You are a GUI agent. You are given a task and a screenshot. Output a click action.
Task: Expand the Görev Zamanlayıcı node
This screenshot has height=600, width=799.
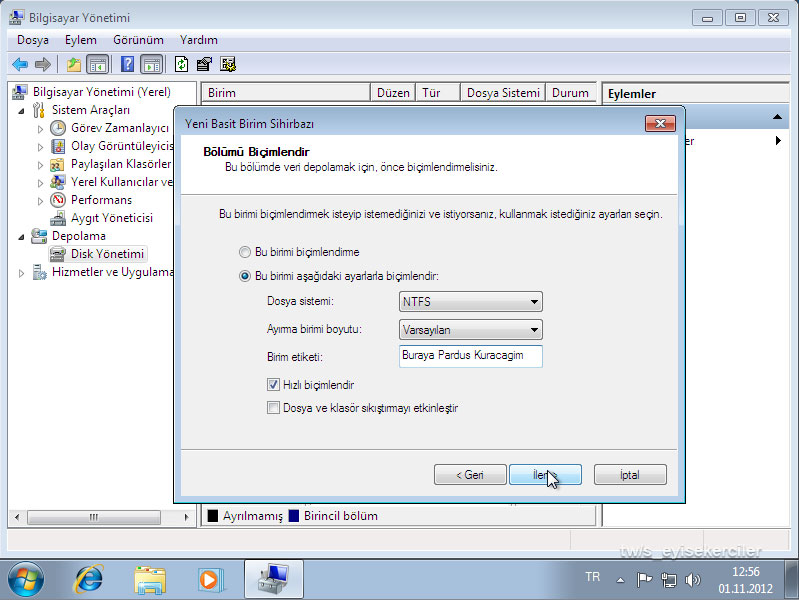[40, 129]
